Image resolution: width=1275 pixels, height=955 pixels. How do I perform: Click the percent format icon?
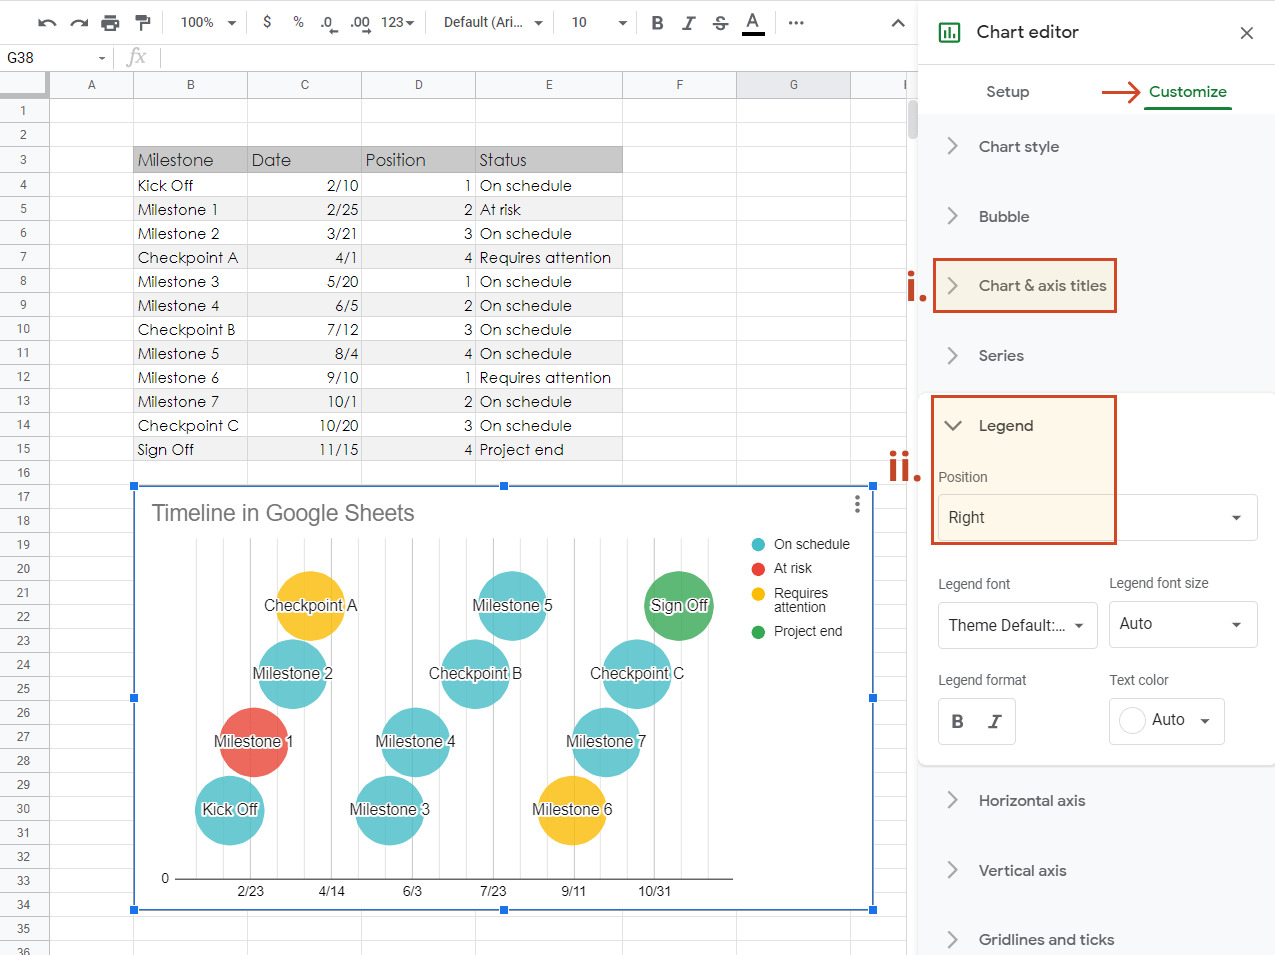[x=297, y=22]
